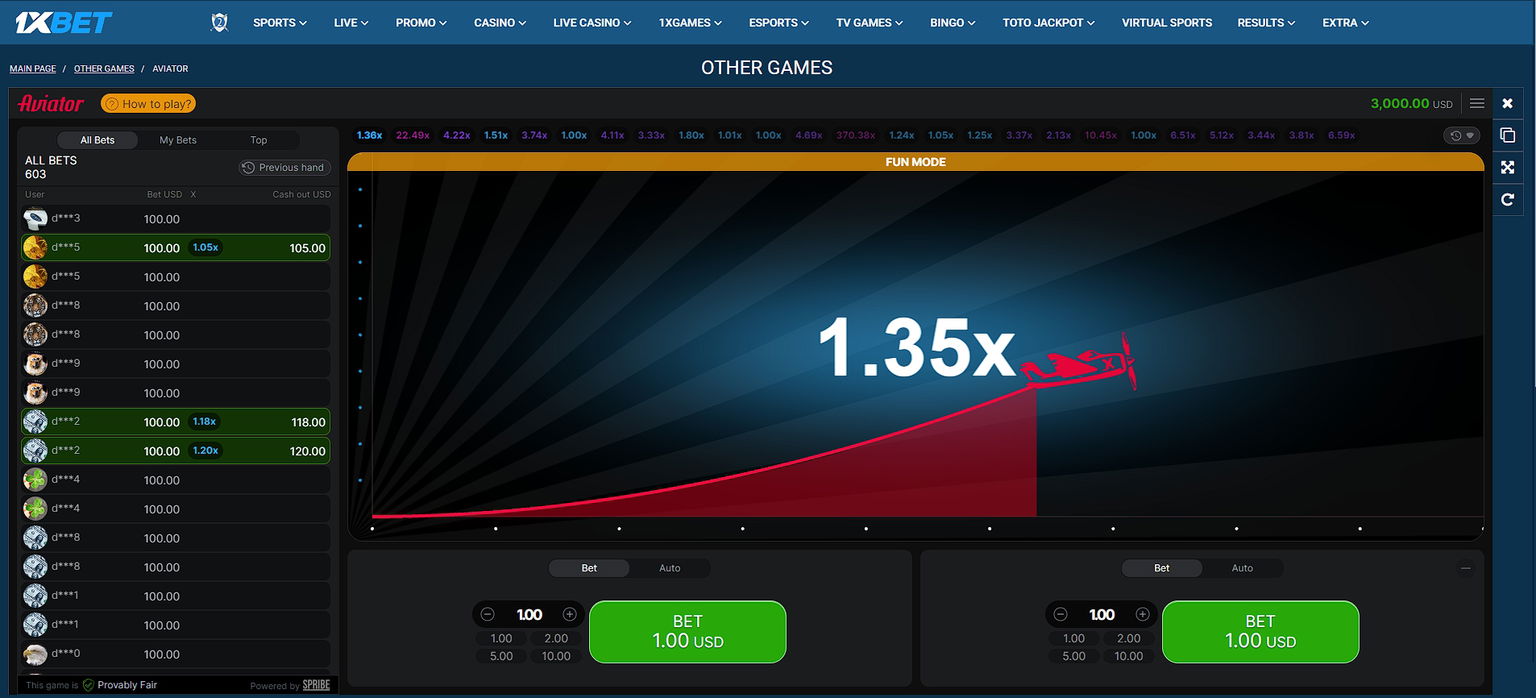Image resolution: width=1536 pixels, height=698 pixels.
Task: Switch right panel to Auto mode
Action: 1242,568
